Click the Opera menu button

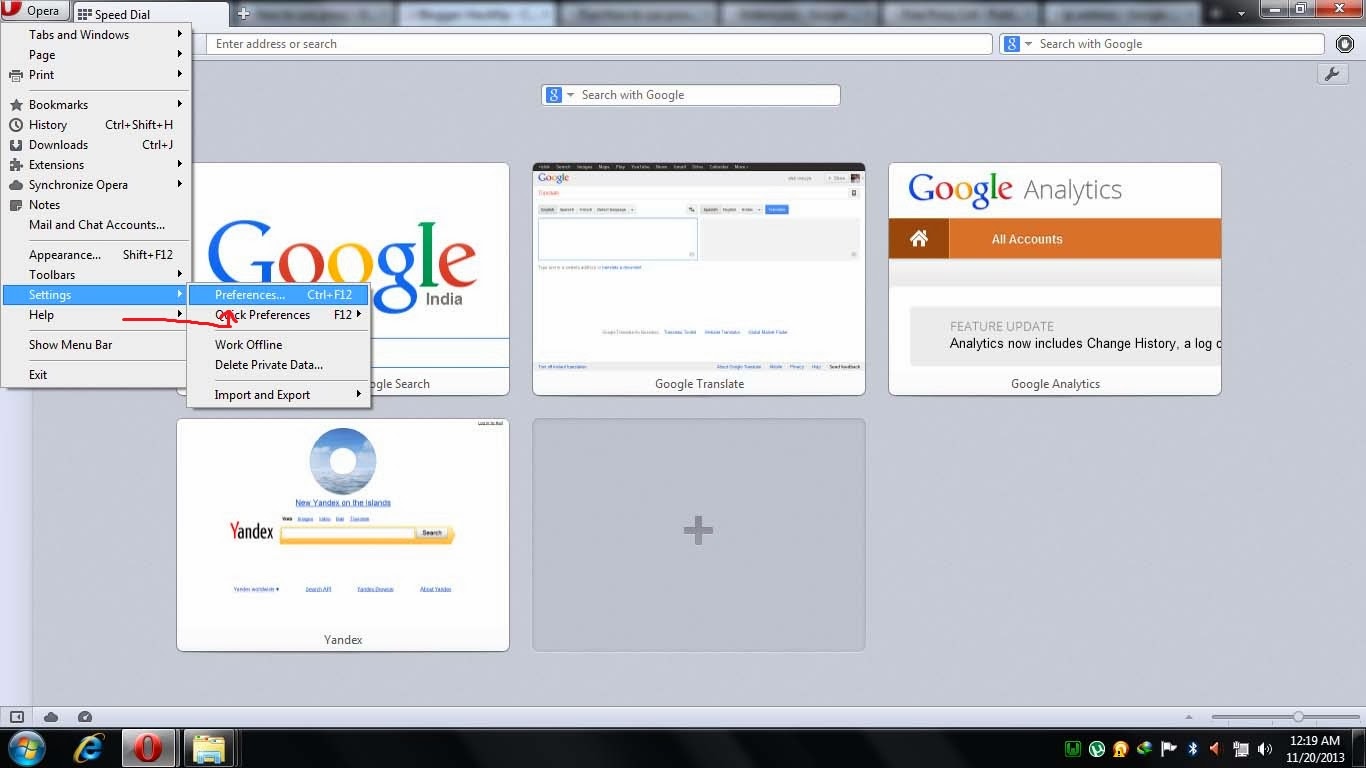35,11
